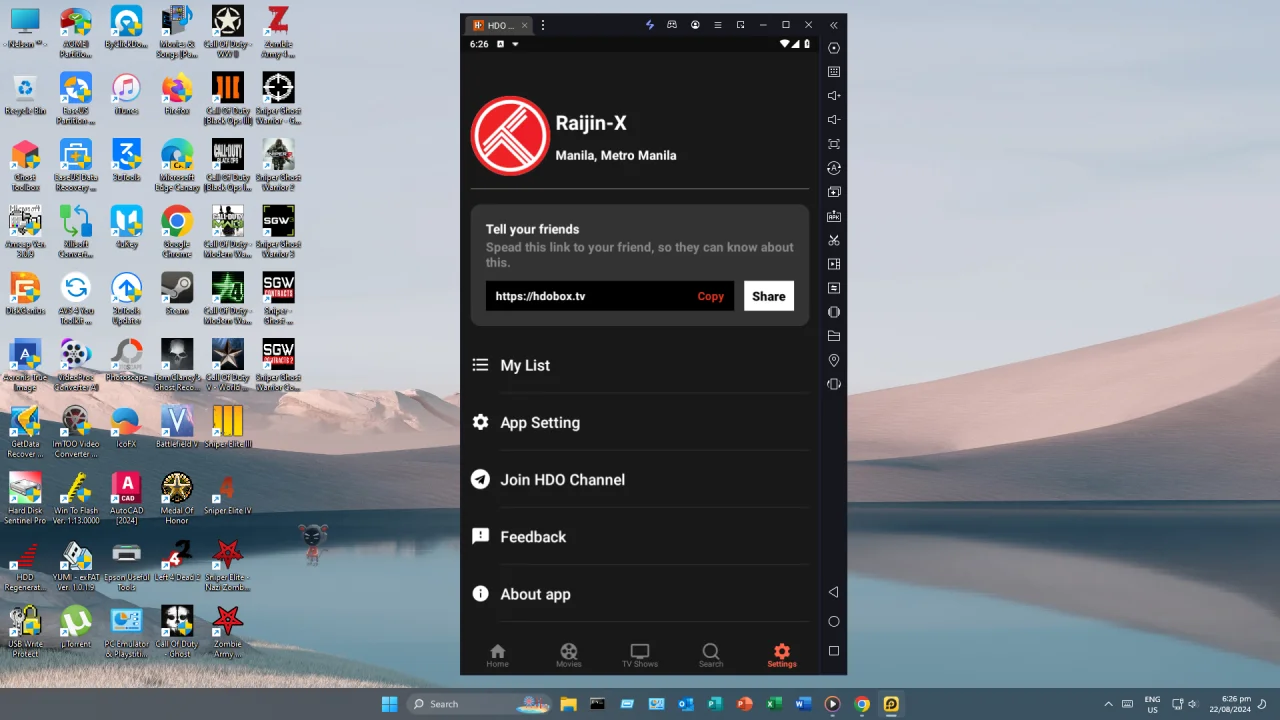The height and width of the screenshot is (720, 1280).
Task: Open Recycle Bin on the desktop
Action: tap(25, 95)
